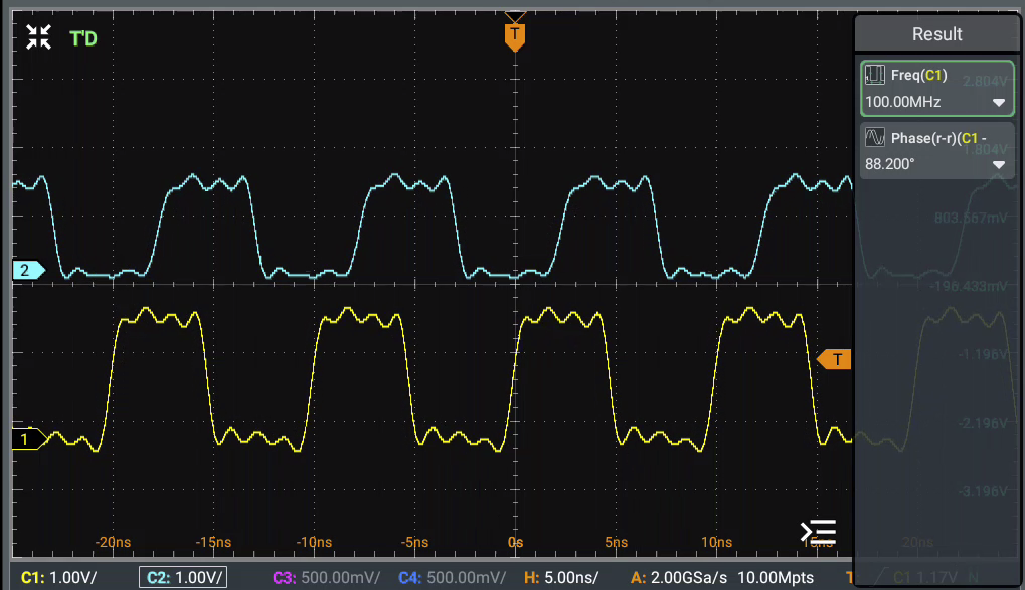This screenshot has width=1025, height=590.
Task: Enable channel C3 500.00mV/
Action: tap(323, 578)
